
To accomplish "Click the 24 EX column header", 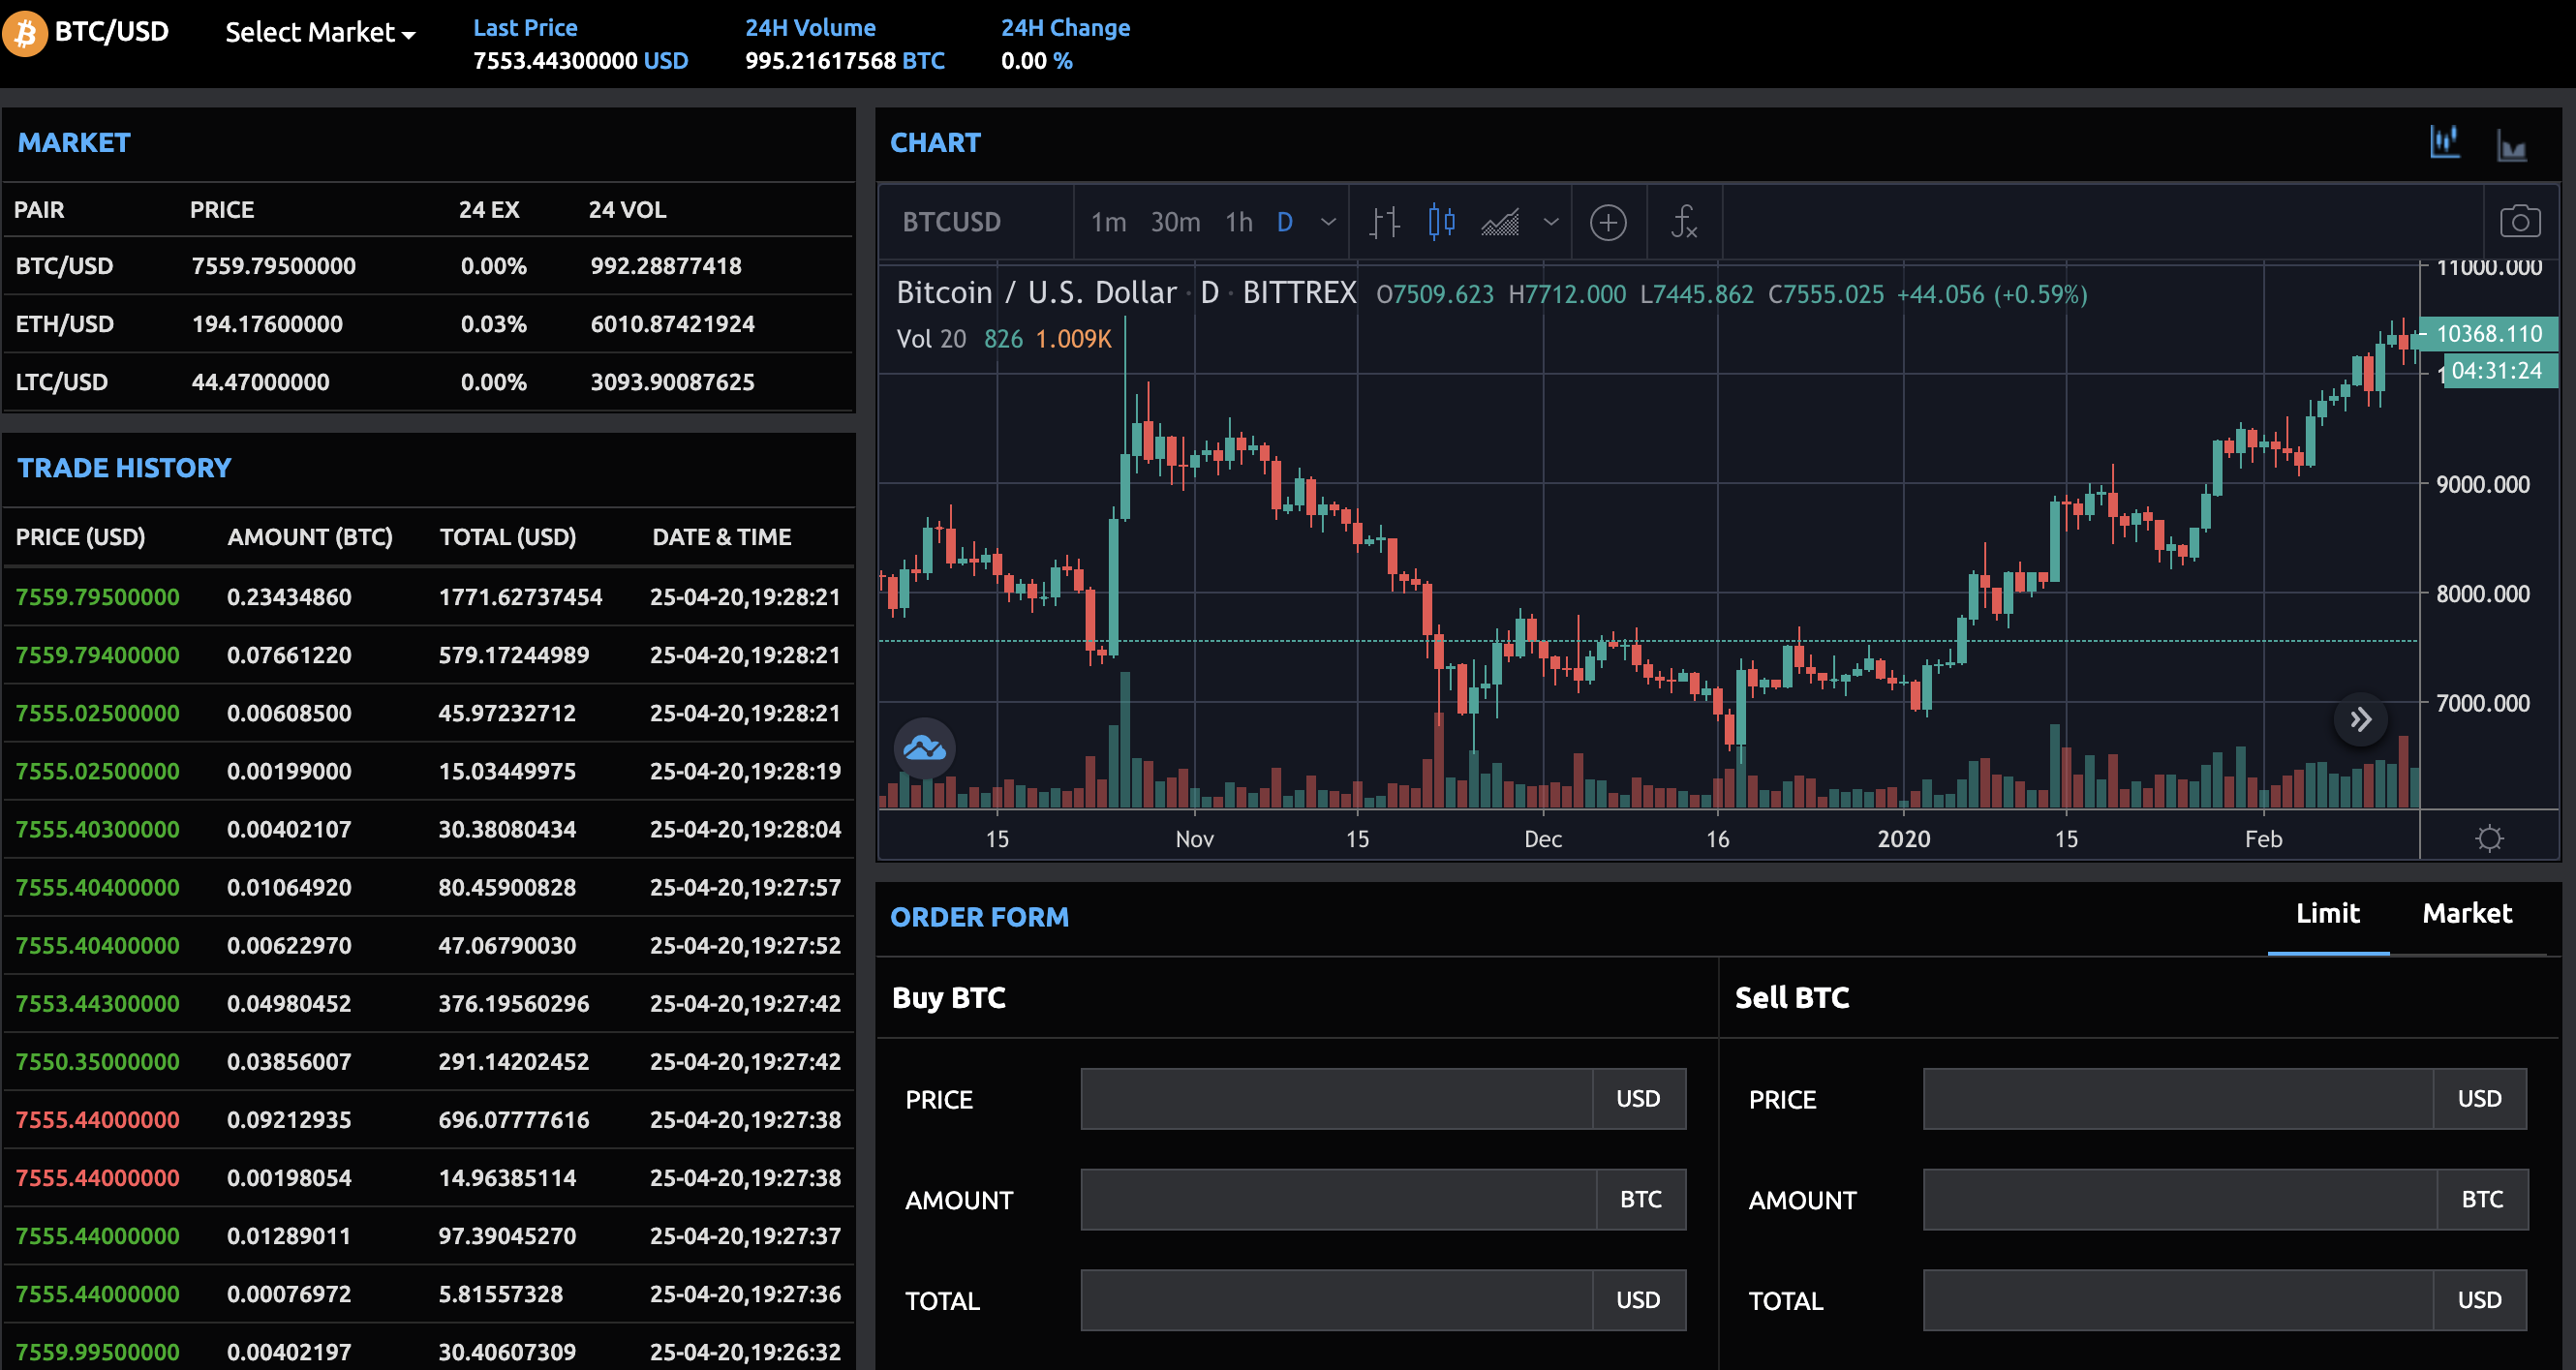I will (489, 210).
